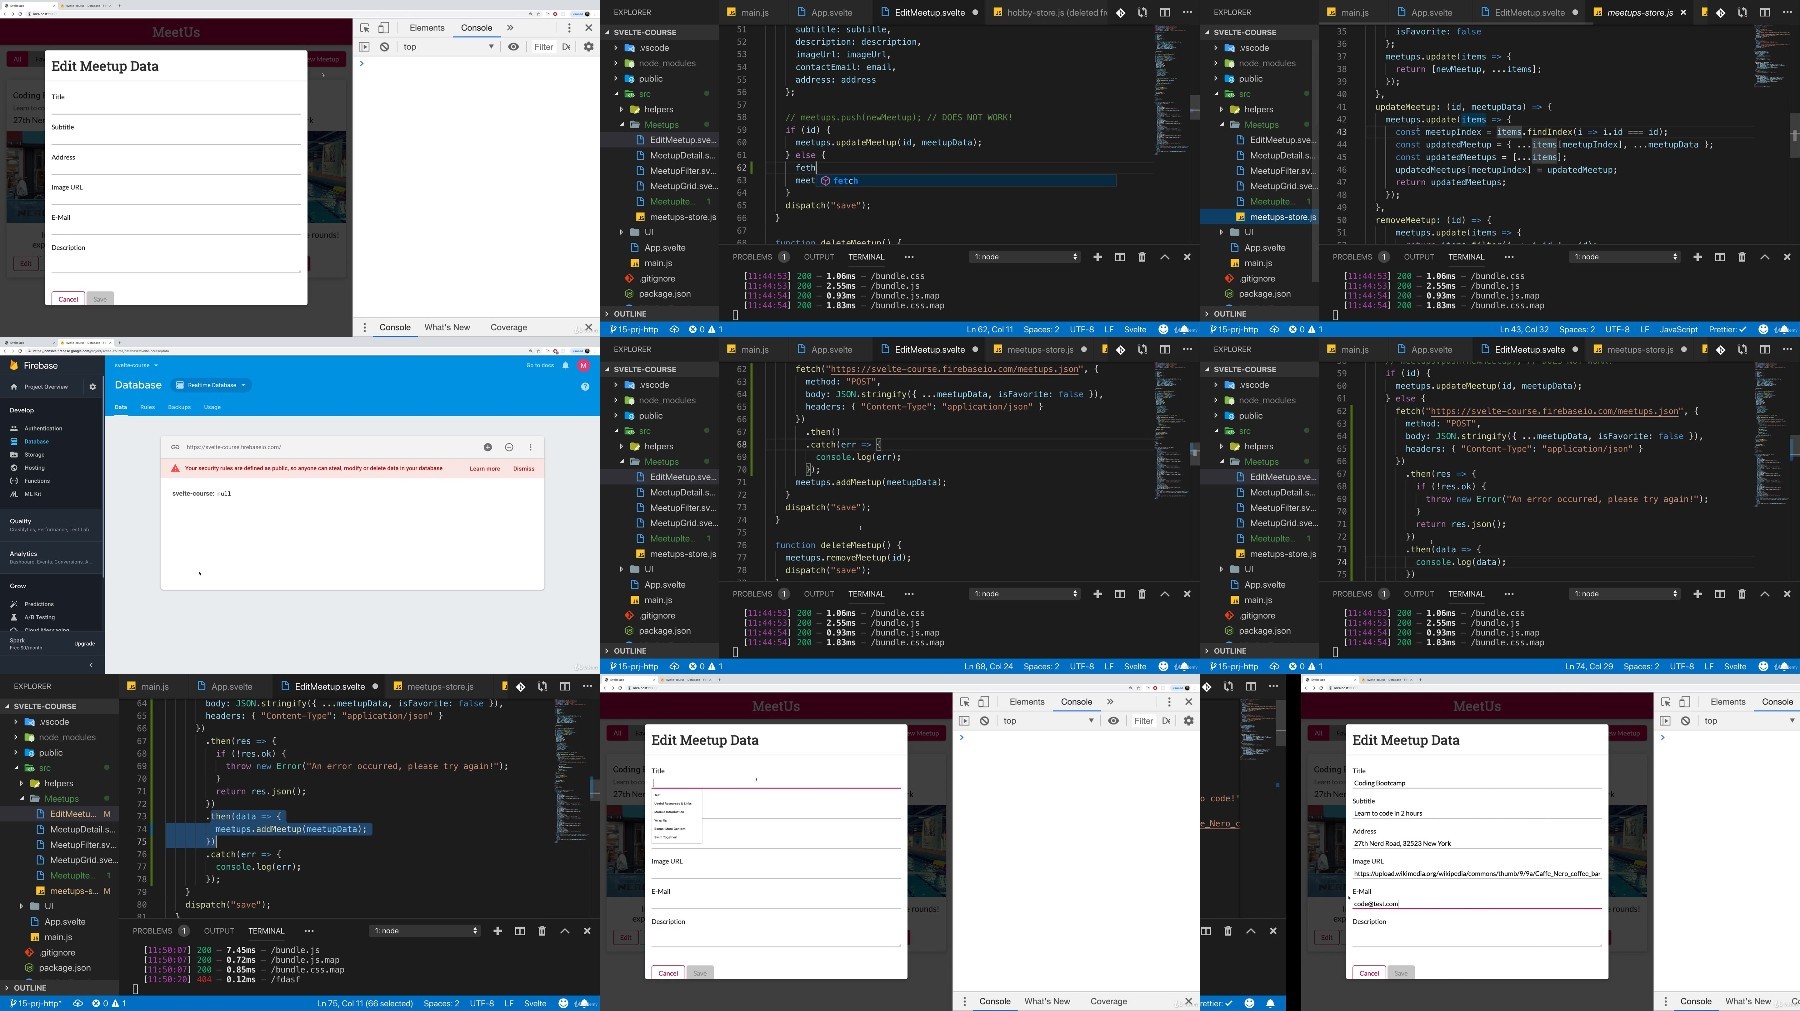Viewport: 1800px width, 1011px height.
Task: Open OUTPUT panel tab in hobby-store.js window
Action: tap(819, 257)
